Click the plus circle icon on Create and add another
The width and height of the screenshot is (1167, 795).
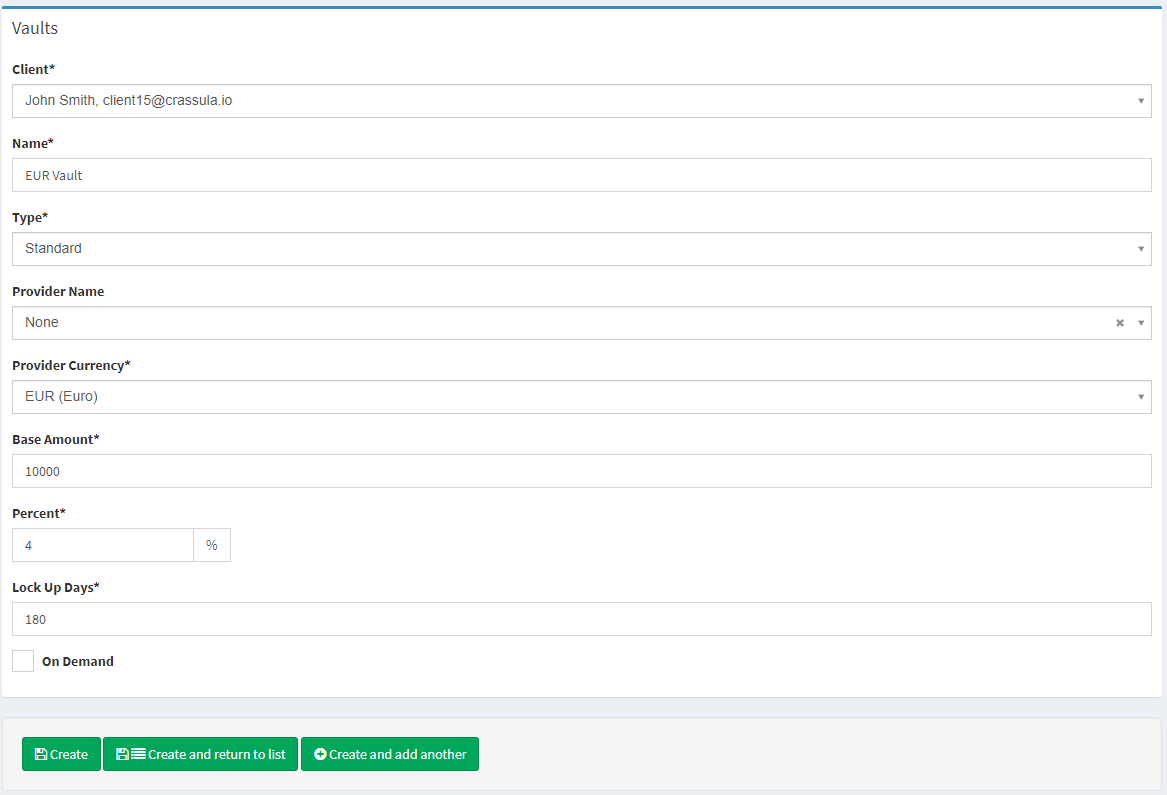320,755
